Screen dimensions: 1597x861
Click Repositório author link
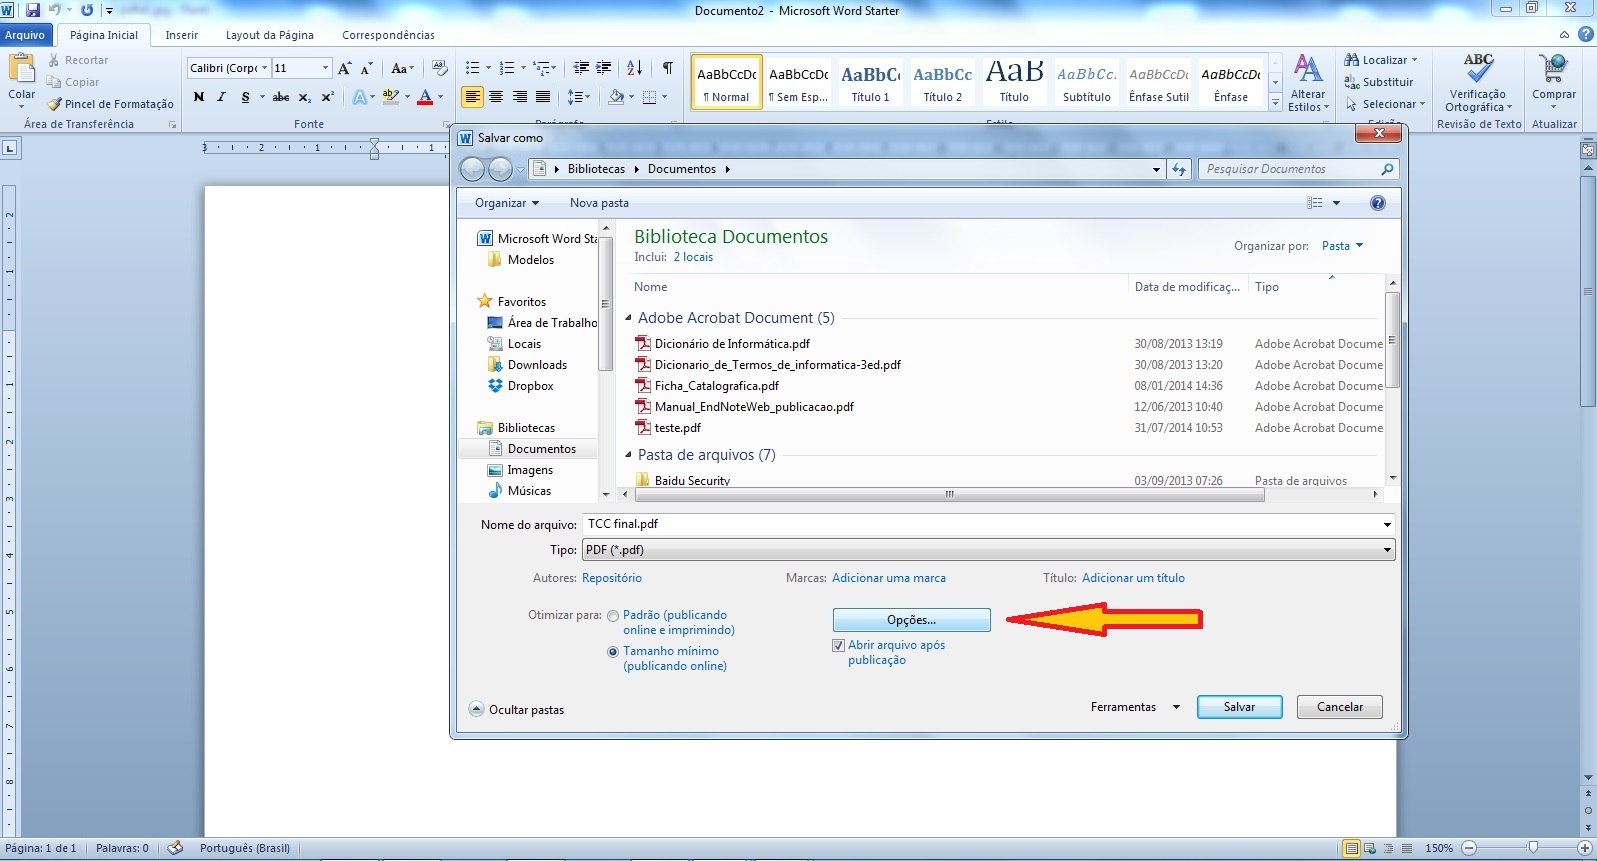[x=612, y=578]
